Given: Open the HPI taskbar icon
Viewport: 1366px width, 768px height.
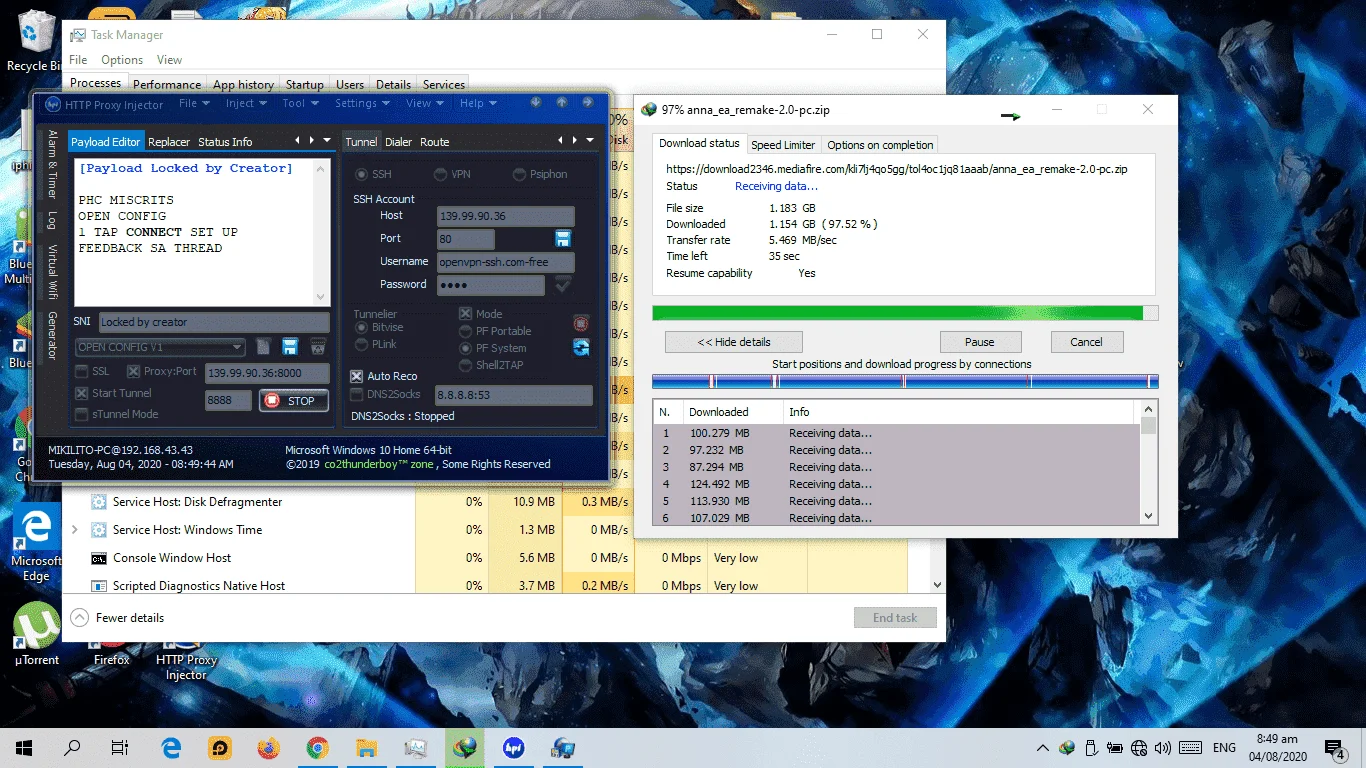Looking at the screenshot, I should click(514, 747).
